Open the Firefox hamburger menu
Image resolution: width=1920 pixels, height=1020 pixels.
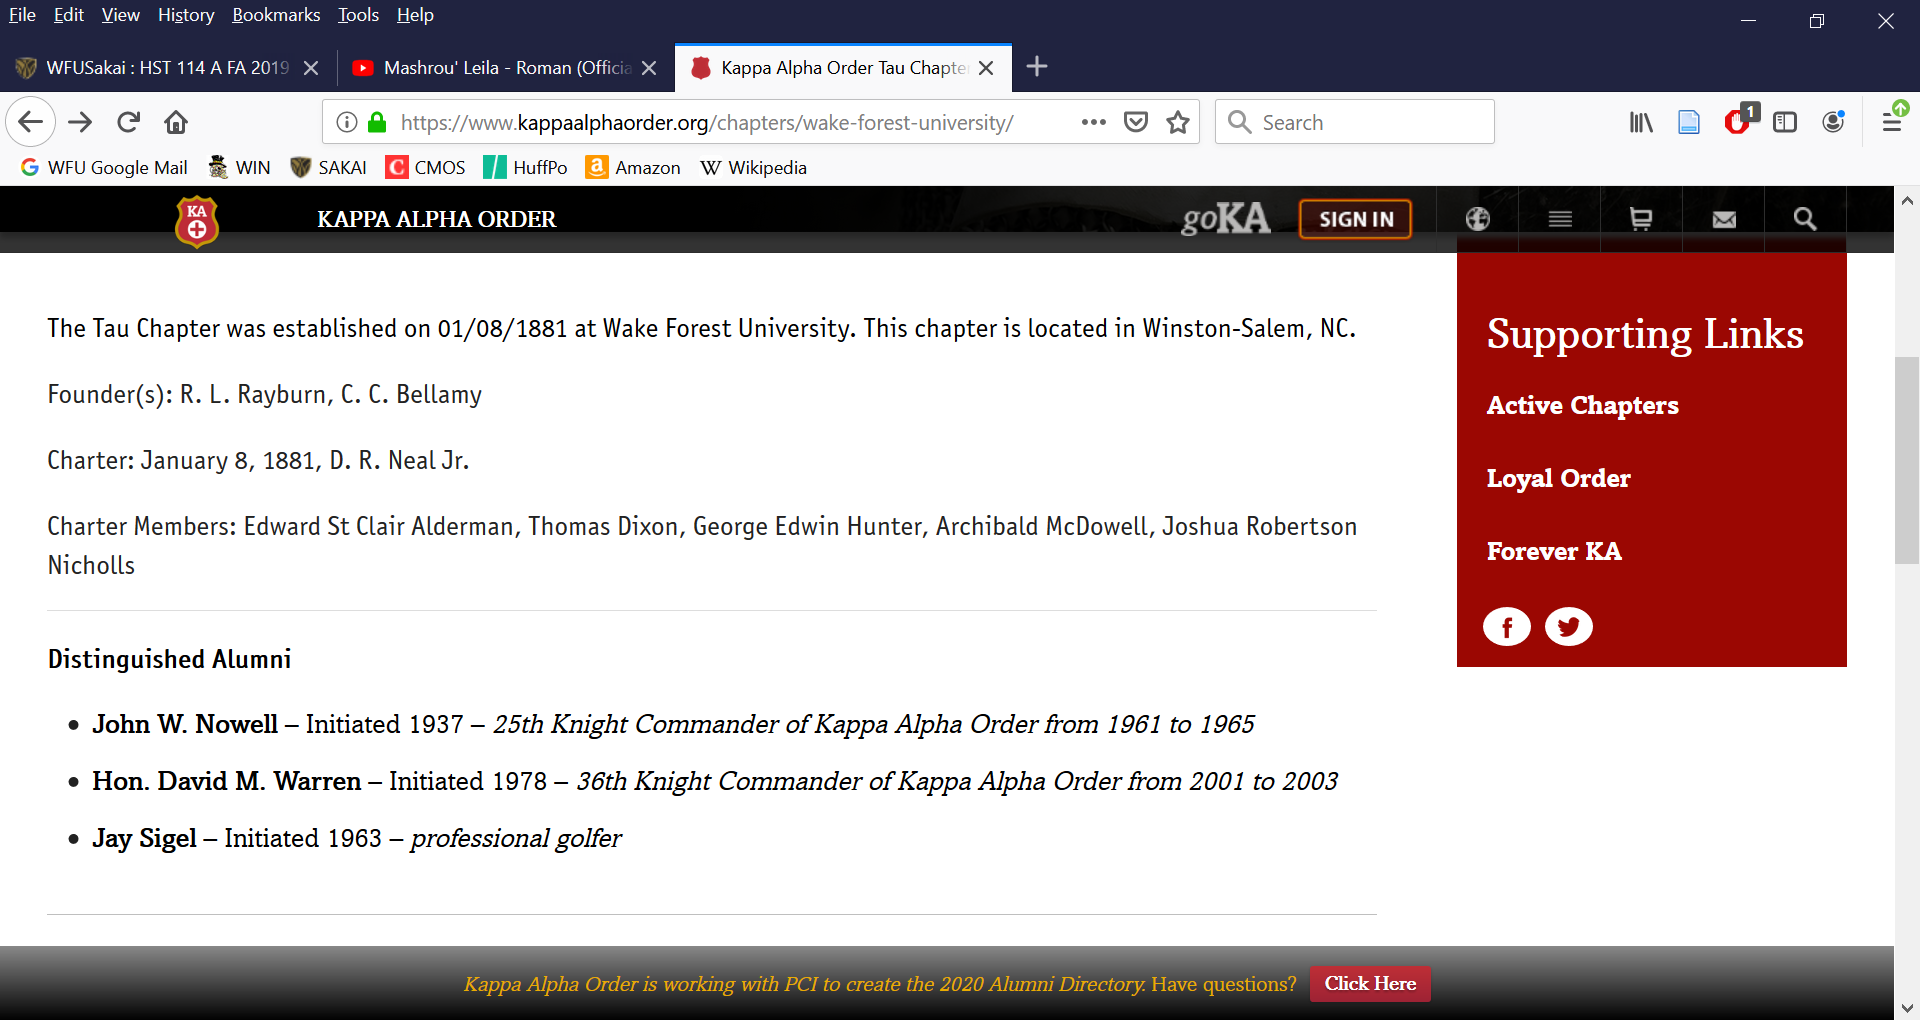point(1892,122)
